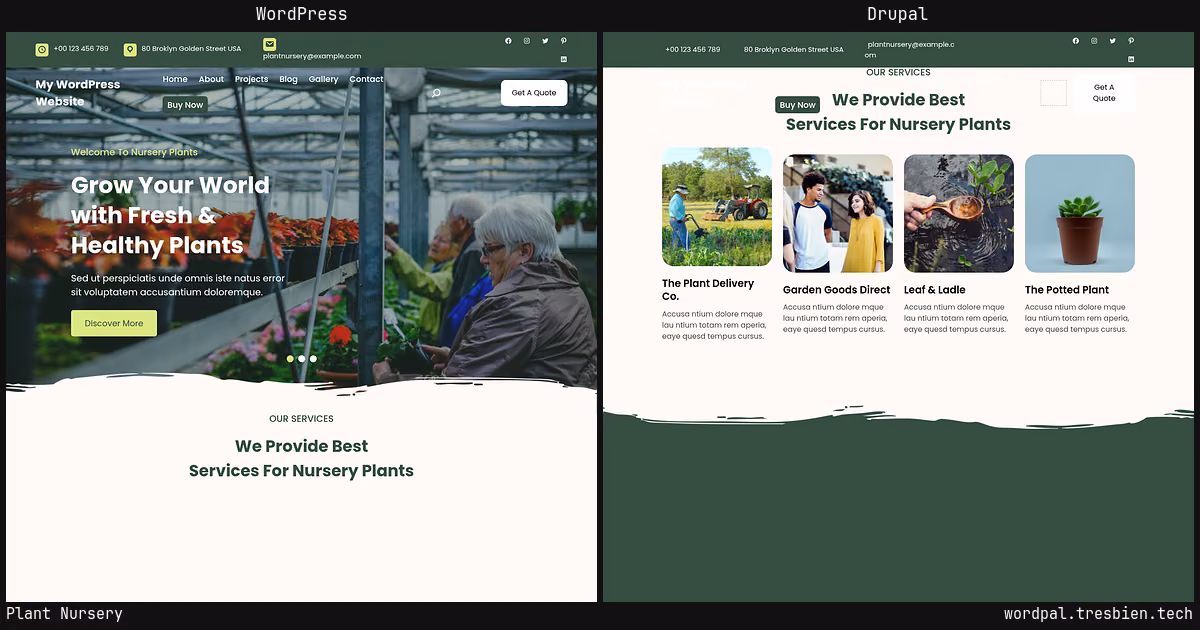The height and width of the screenshot is (630, 1200).
Task: Click the wooden ladle water thumbnail
Action: point(959,213)
